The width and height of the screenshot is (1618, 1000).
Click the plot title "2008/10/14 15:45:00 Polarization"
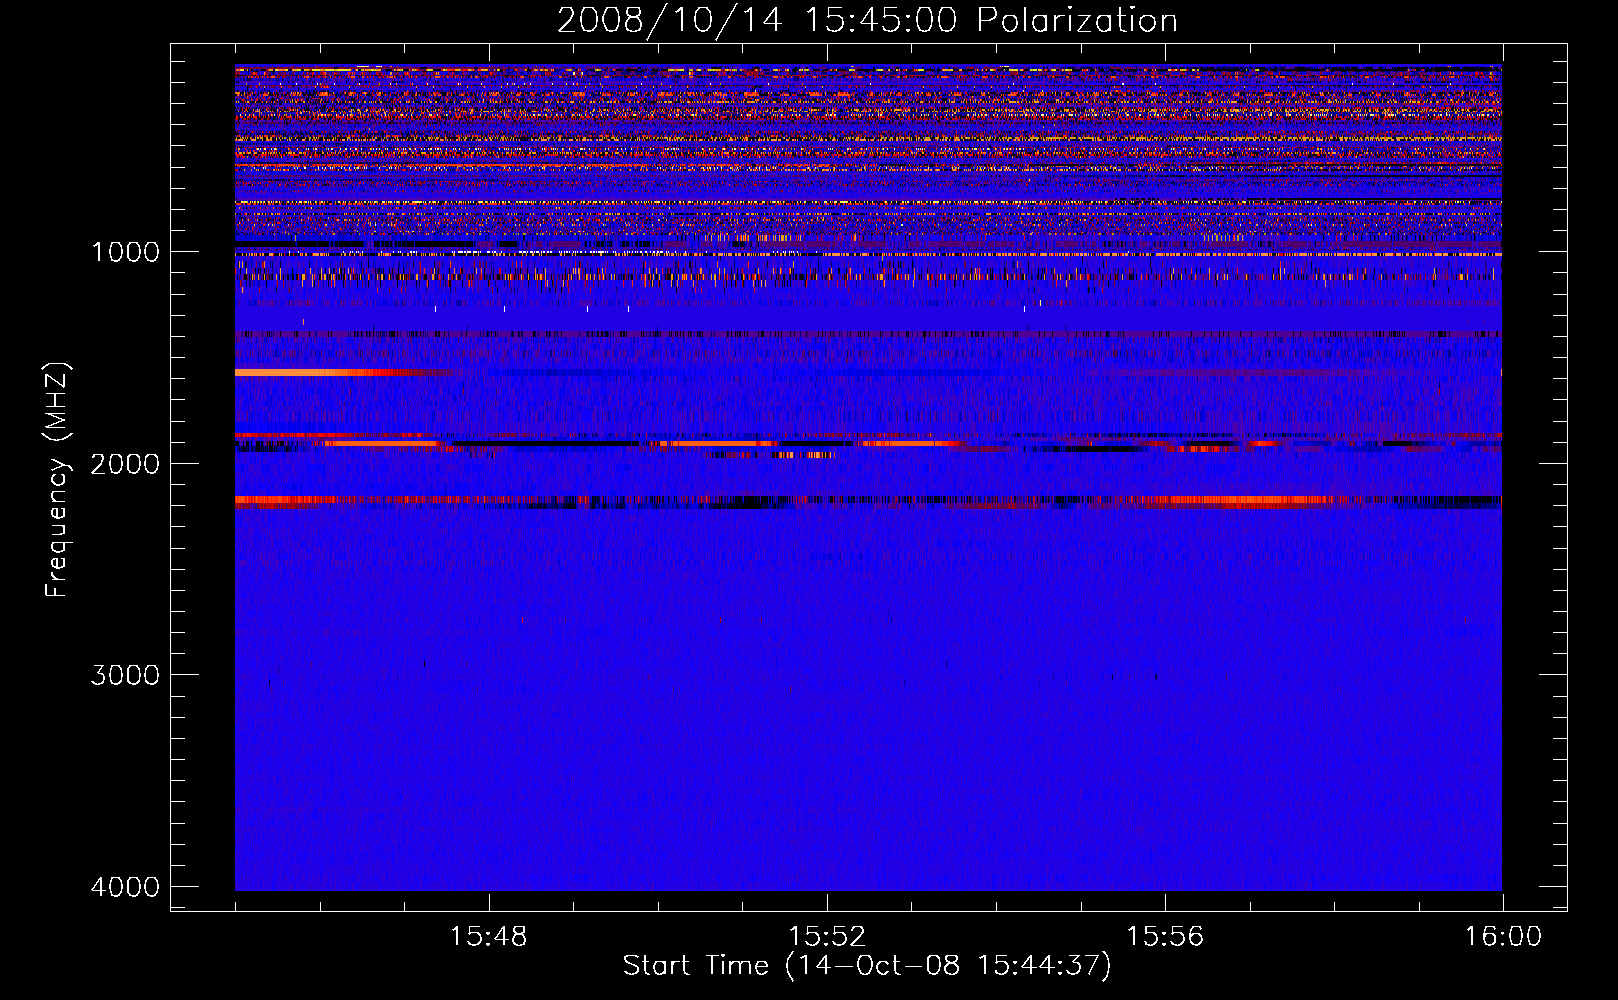click(867, 21)
